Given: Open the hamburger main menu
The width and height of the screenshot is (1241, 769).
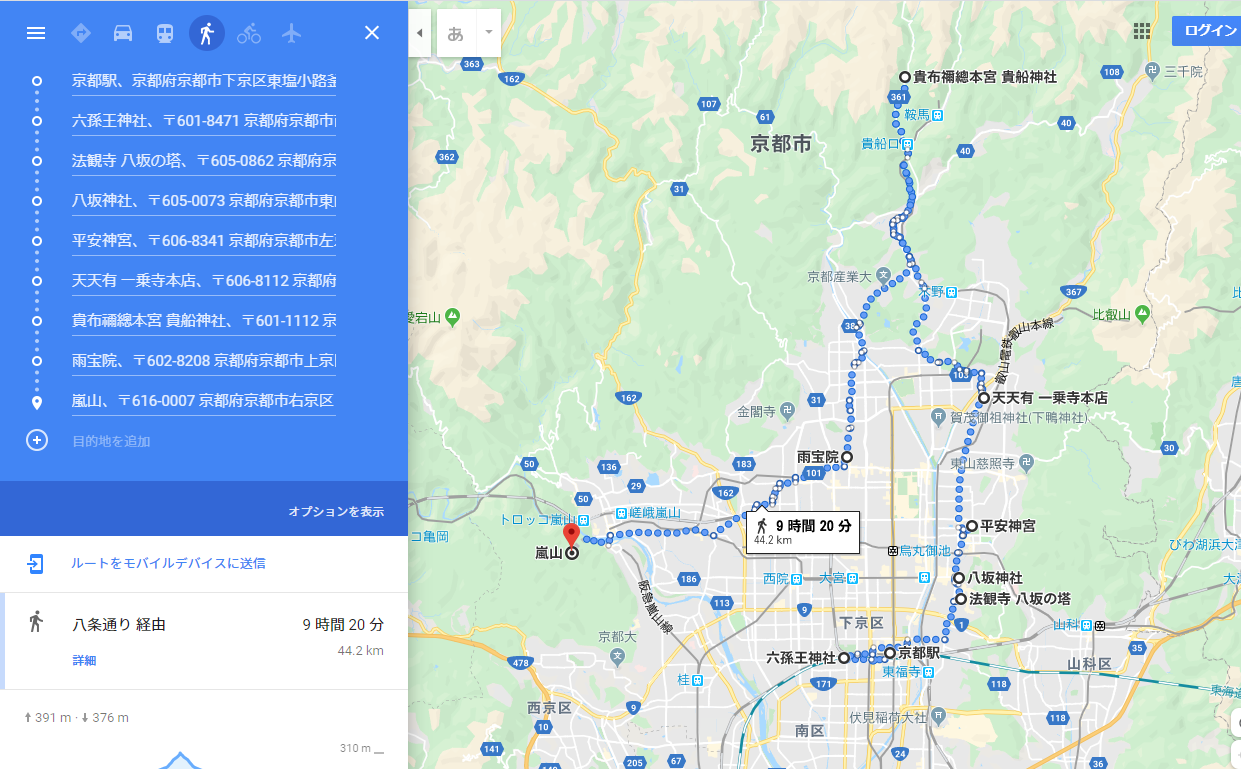Looking at the screenshot, I should click(36, 33).
